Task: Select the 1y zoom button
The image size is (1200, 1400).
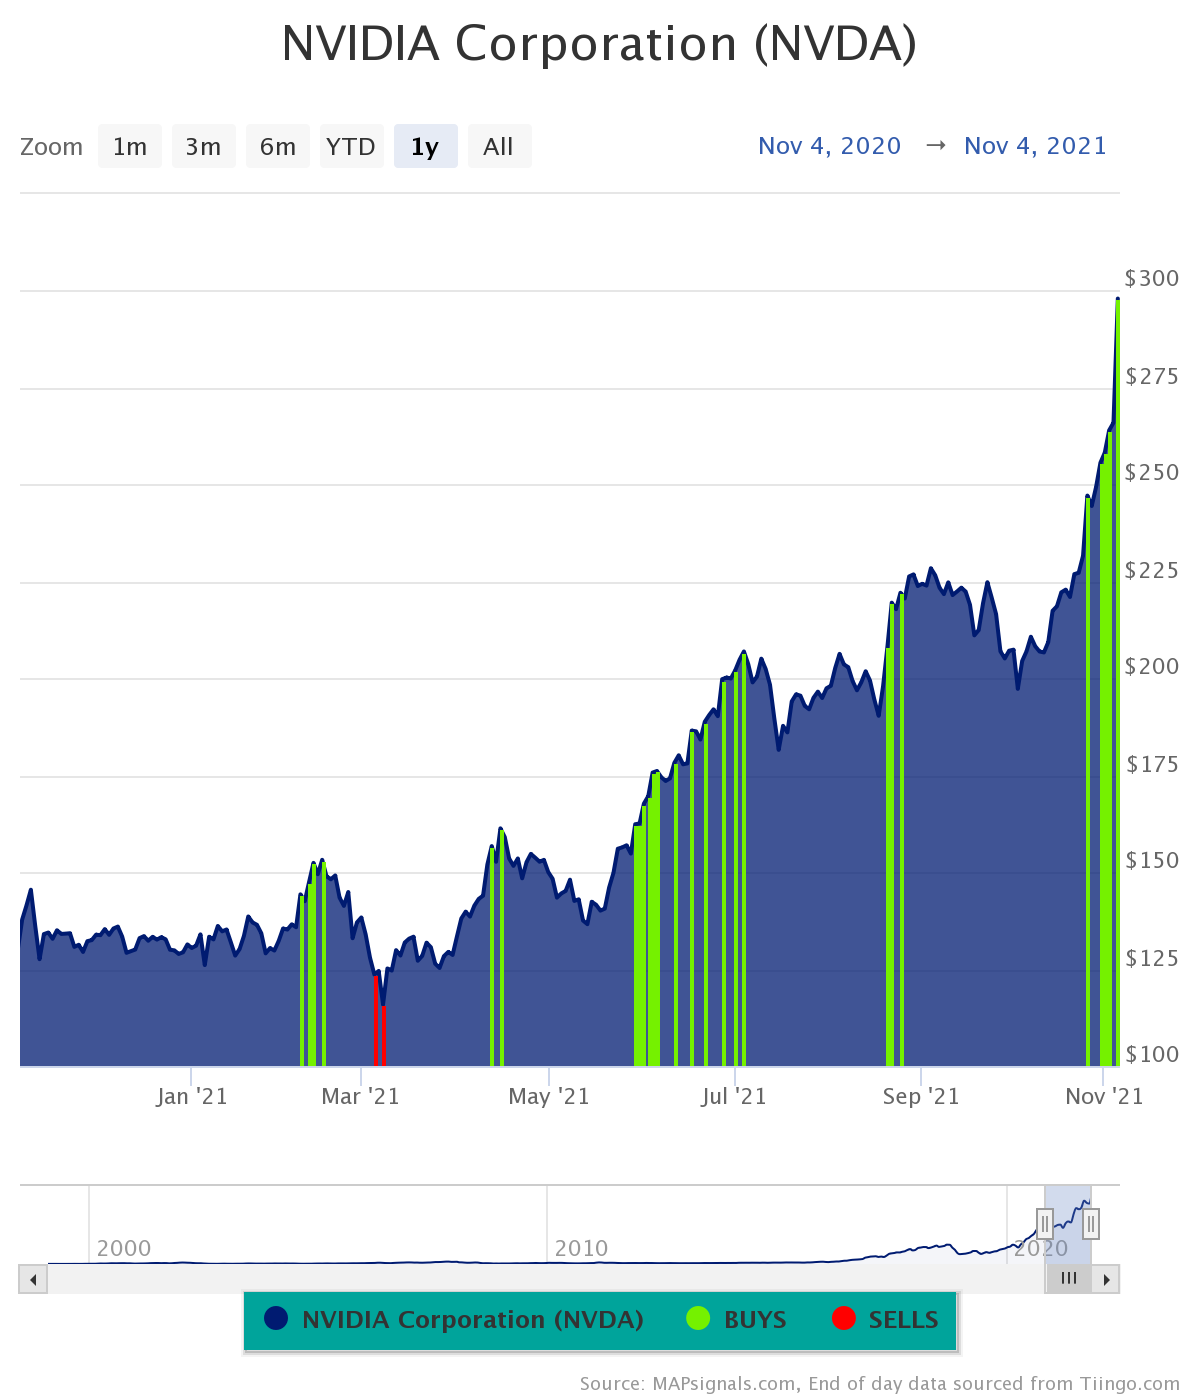Action: [x=426, y=146]
